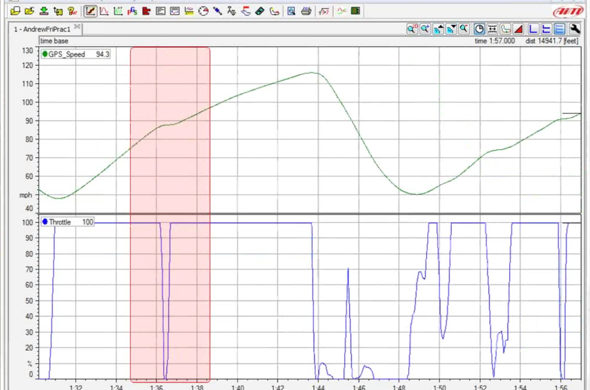Open the track map icon

(274, 11)
